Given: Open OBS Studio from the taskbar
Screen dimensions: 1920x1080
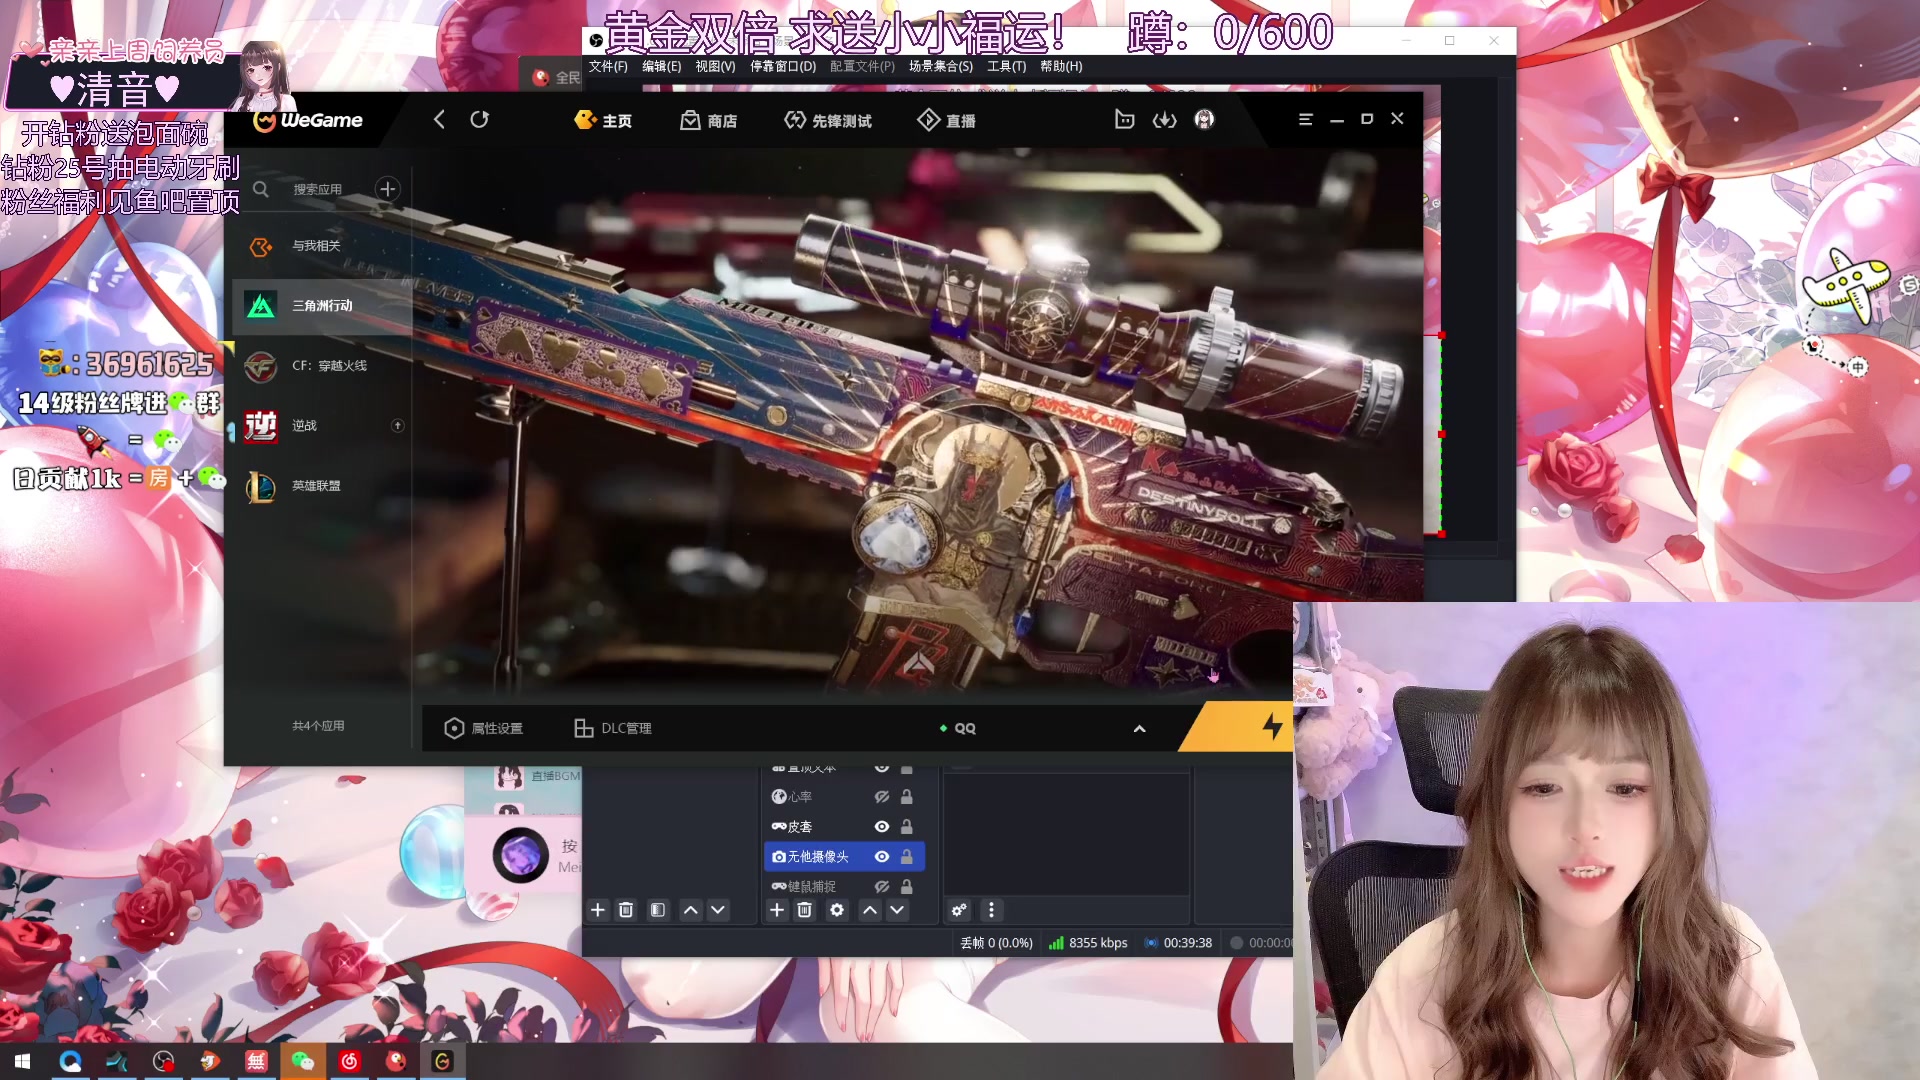Looking at the screenshot, I should coord(163,1061).
